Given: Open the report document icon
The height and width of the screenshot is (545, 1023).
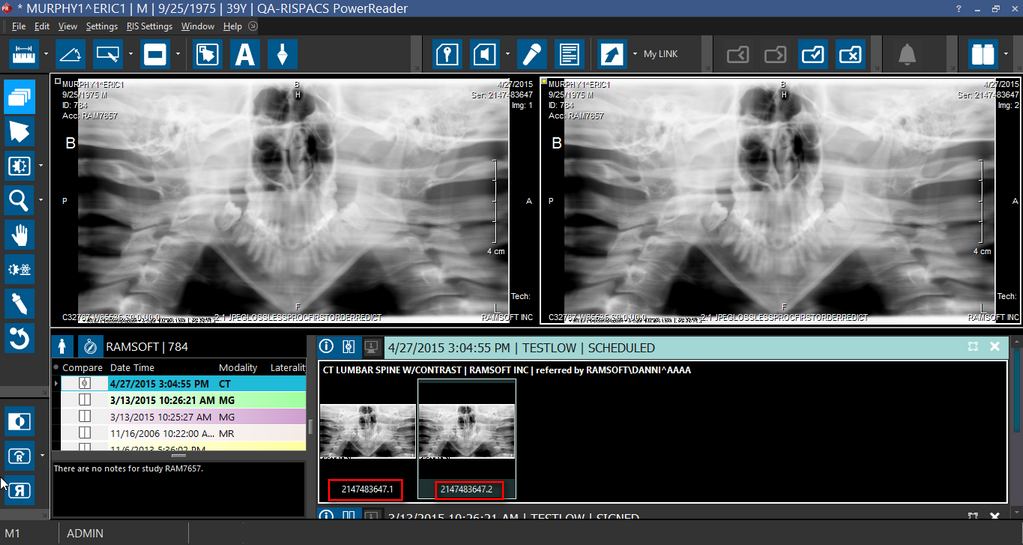Looking at the screenshot, I should click(569, 53).
